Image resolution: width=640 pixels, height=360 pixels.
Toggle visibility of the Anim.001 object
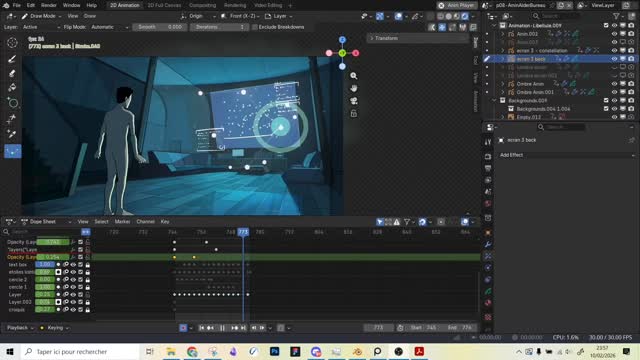[614, 34]
